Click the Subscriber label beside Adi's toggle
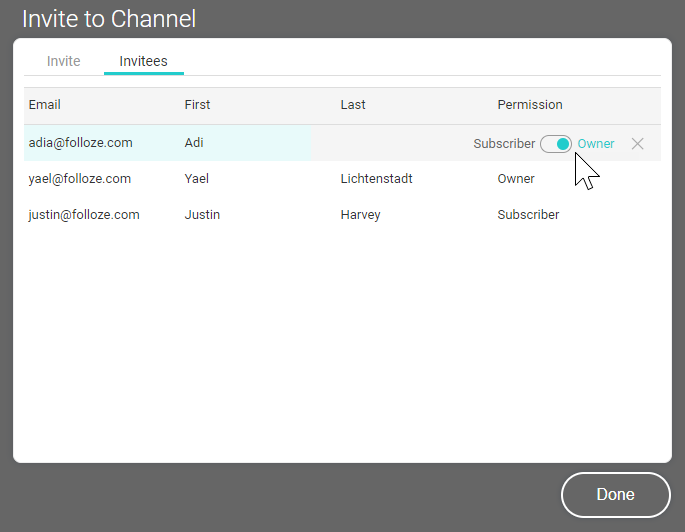The height and width of the screenshot is (532, 685). click(x=504, y=144)
